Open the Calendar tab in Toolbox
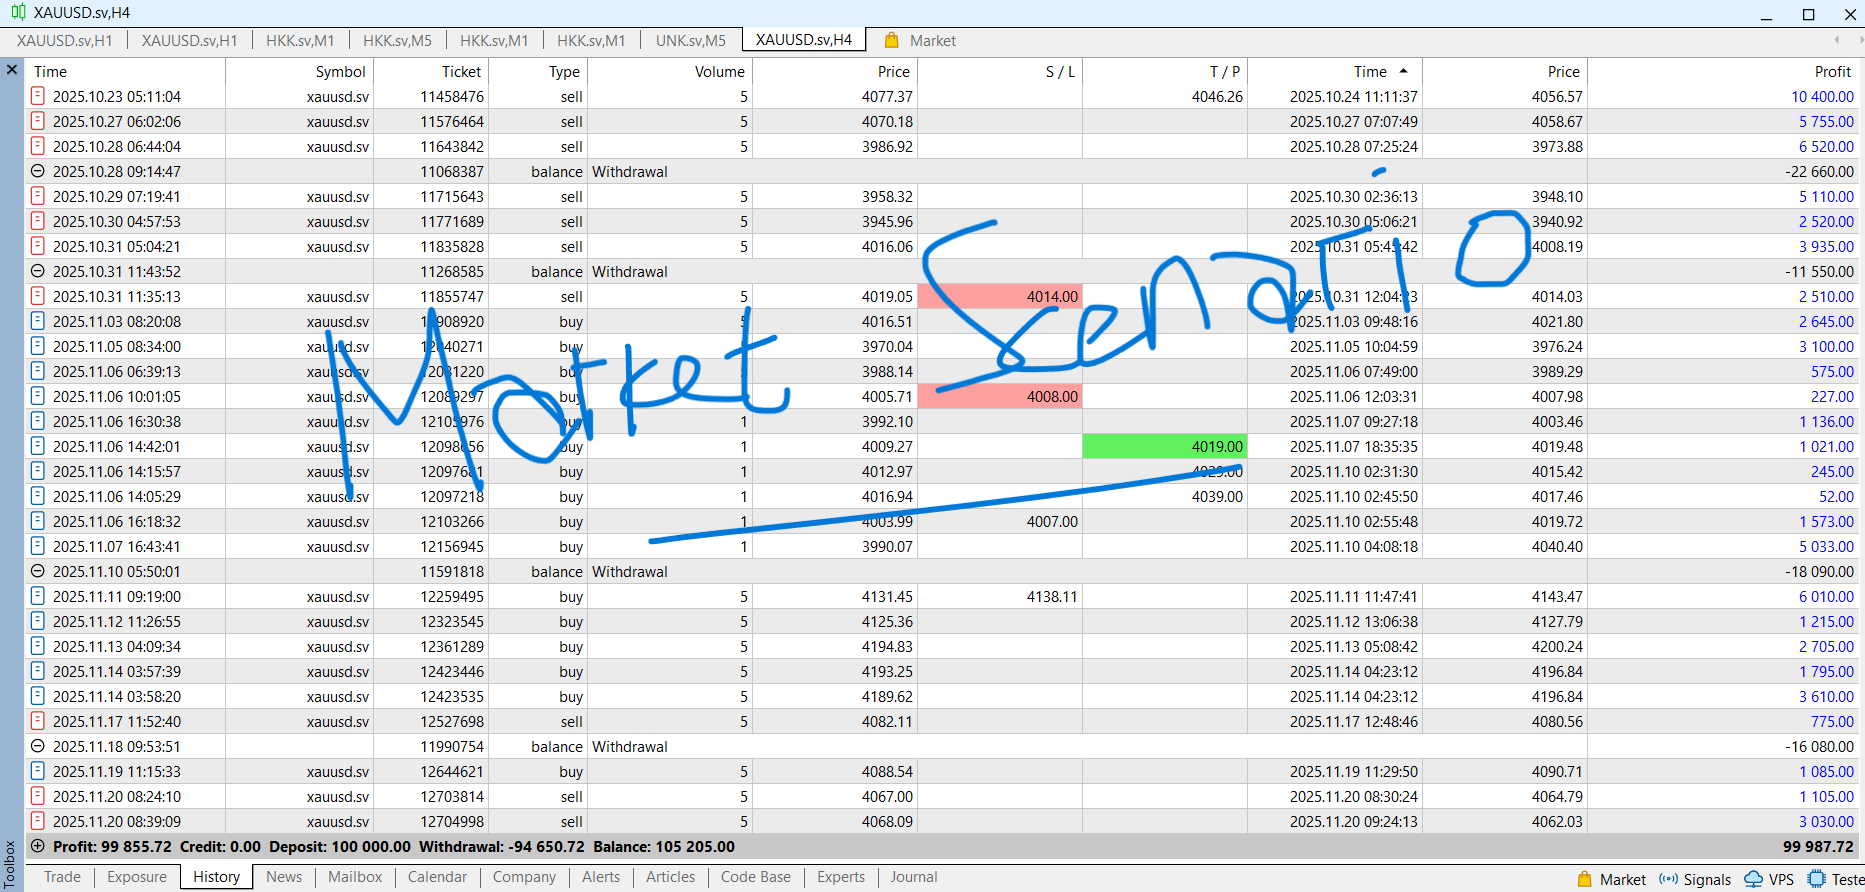 (x=437, y=877)
